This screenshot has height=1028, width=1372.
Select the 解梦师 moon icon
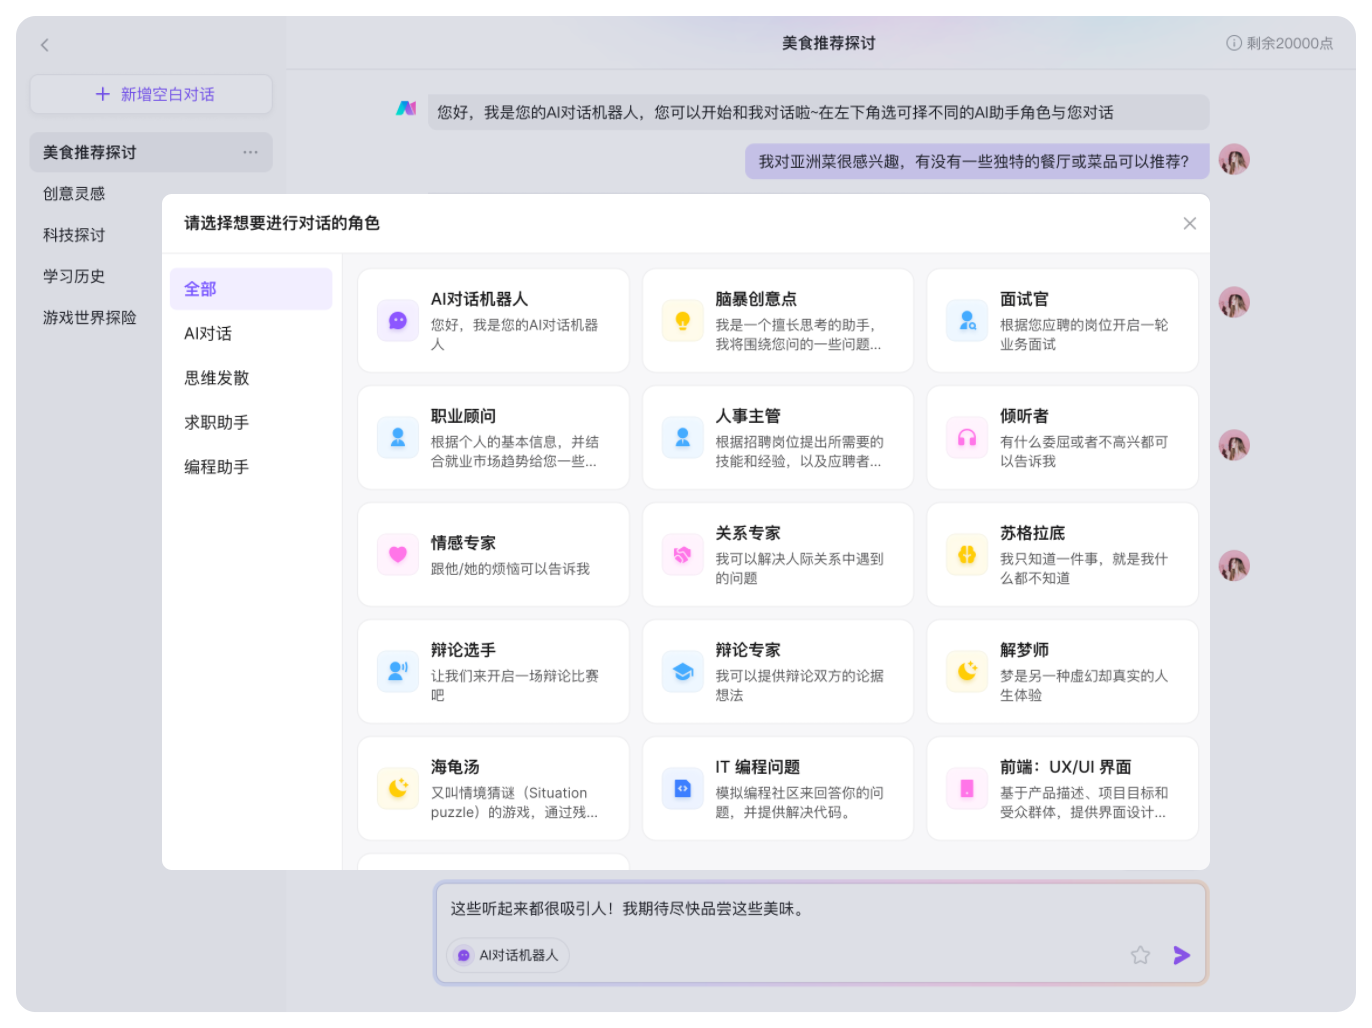(966, 670)
